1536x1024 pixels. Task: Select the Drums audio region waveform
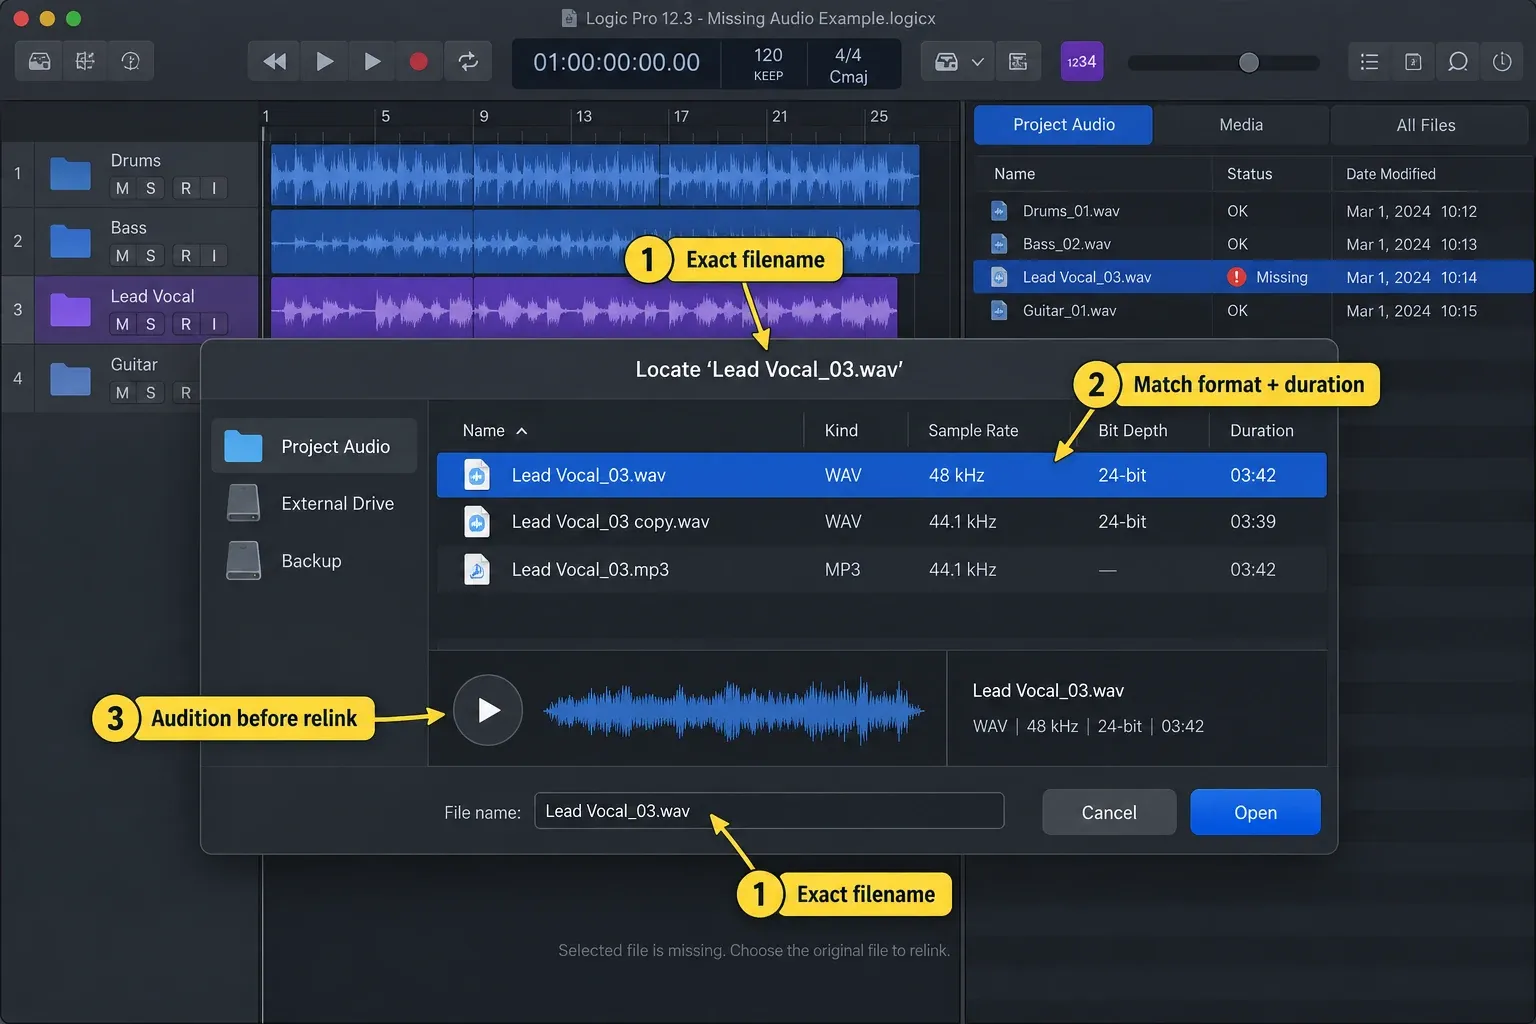coord(595,175)
